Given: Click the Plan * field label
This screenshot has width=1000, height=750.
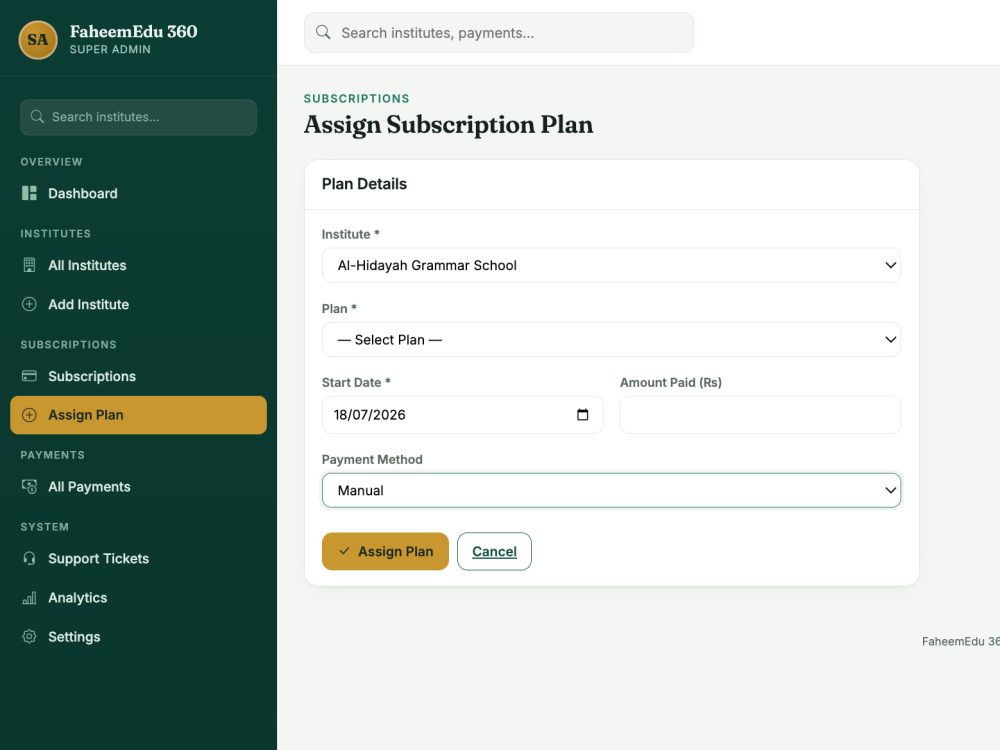Looking at the screenshot, I should [339, 309].
